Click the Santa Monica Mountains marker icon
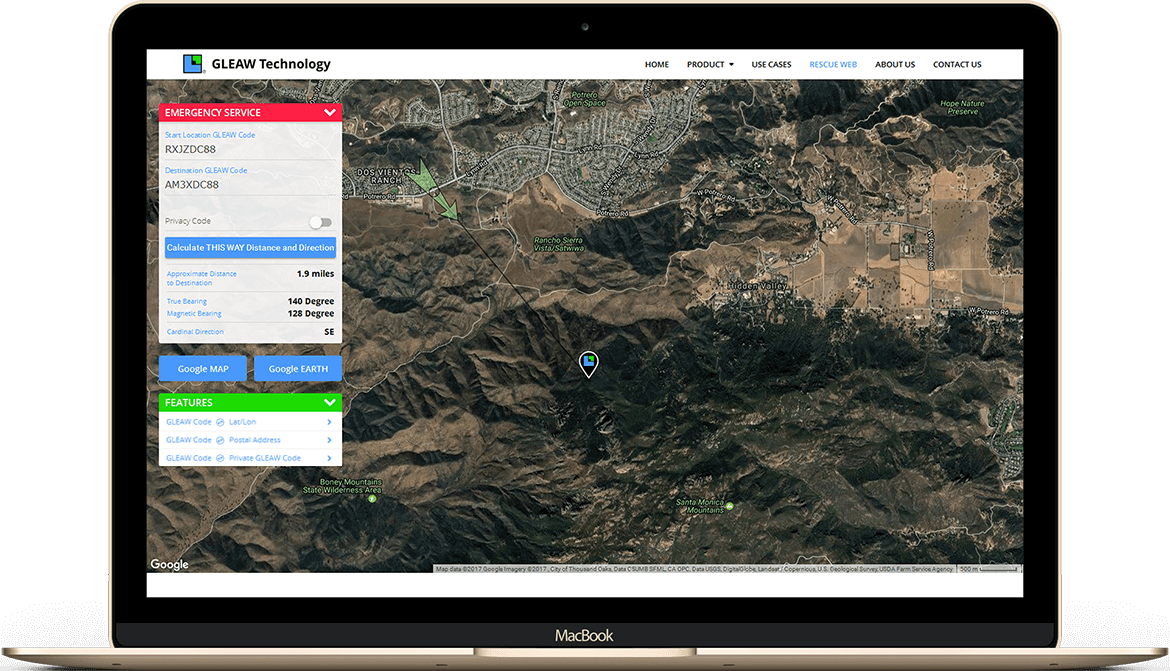This screenshot has height=671, width=1170. pos(730,506)
